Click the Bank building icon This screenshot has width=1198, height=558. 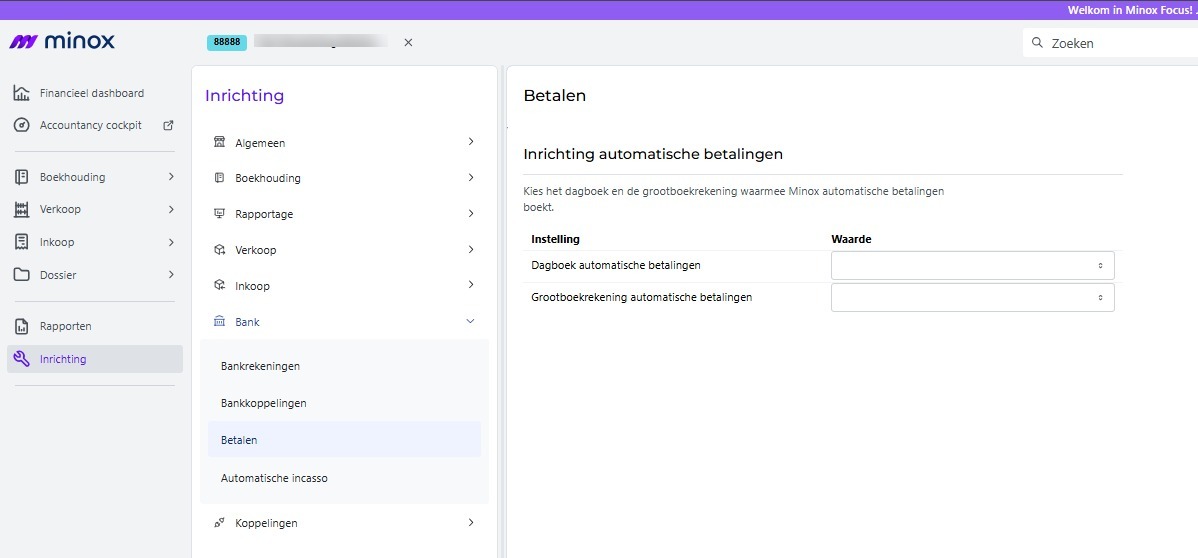219,321
